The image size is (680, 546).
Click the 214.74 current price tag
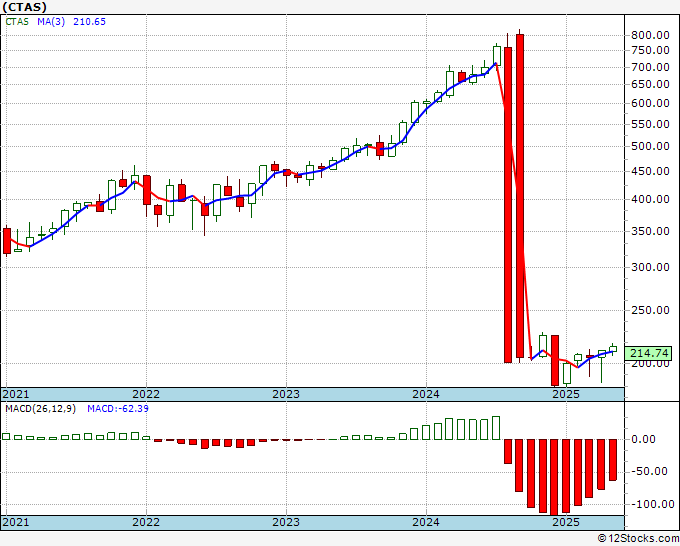click(x=648, y=353)
